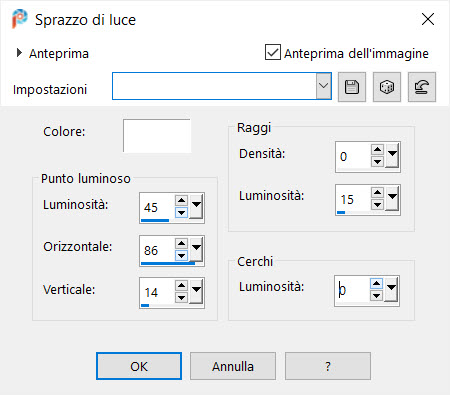This screenshot has width=450, height=395.
Task: Click the Verticale value field 14
Action: [157, 292]
